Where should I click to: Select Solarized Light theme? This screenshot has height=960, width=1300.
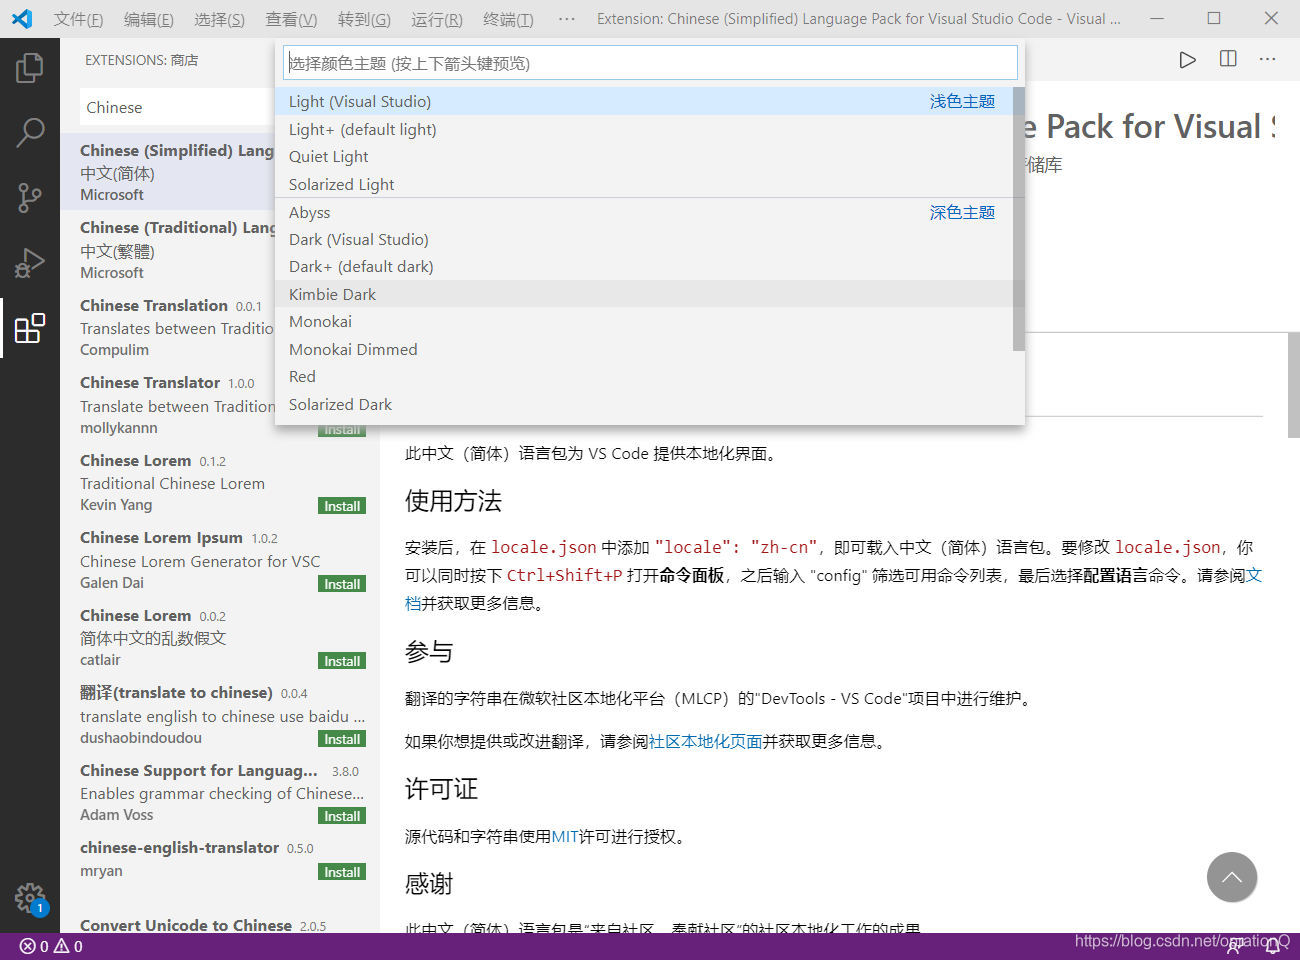click(x=644, y=184)
